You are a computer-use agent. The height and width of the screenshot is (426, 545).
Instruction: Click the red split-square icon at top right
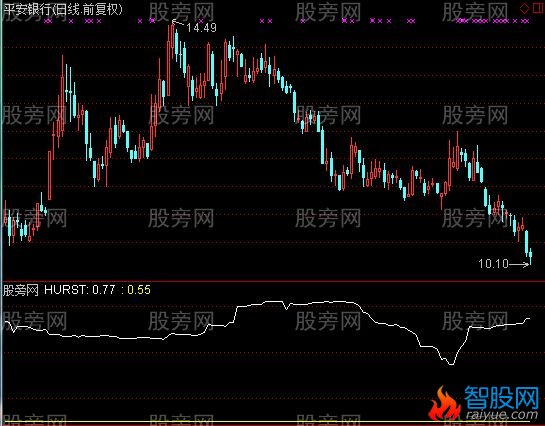[538, 8]
